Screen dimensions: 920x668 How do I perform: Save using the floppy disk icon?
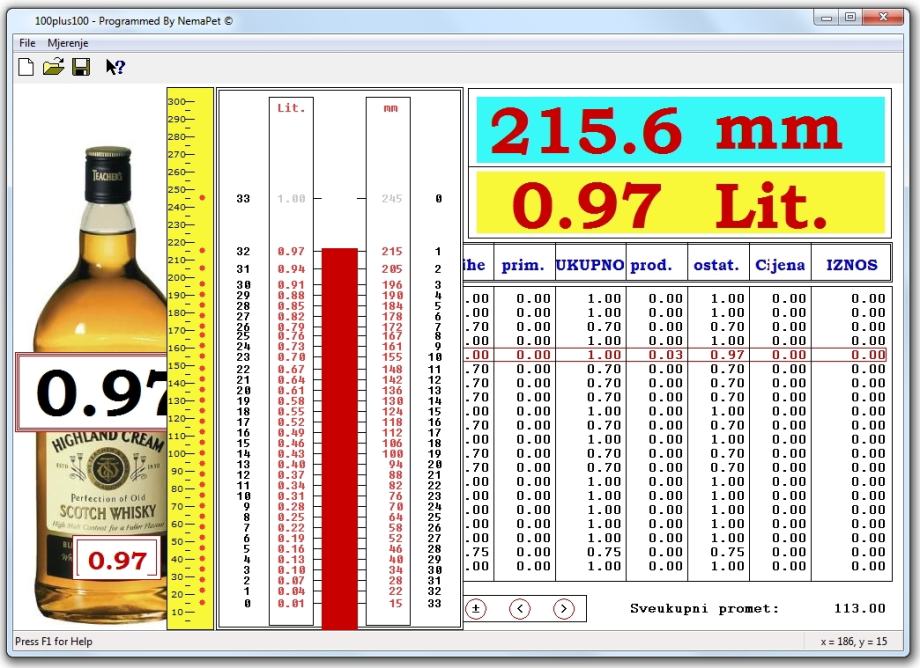[x=81, y=67]
